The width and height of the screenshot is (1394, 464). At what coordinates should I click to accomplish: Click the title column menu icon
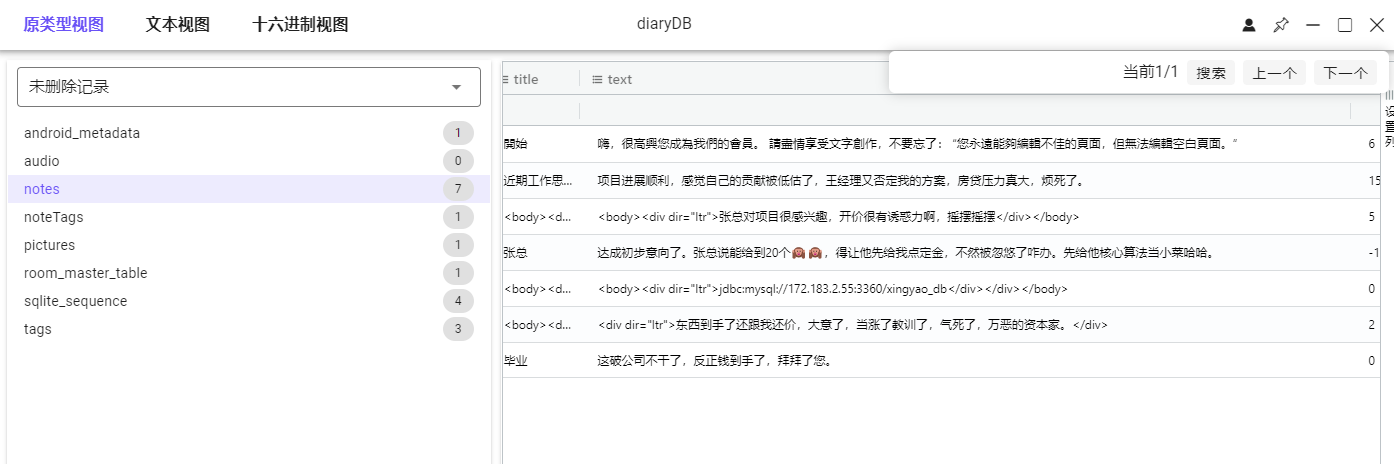[506, 79]
